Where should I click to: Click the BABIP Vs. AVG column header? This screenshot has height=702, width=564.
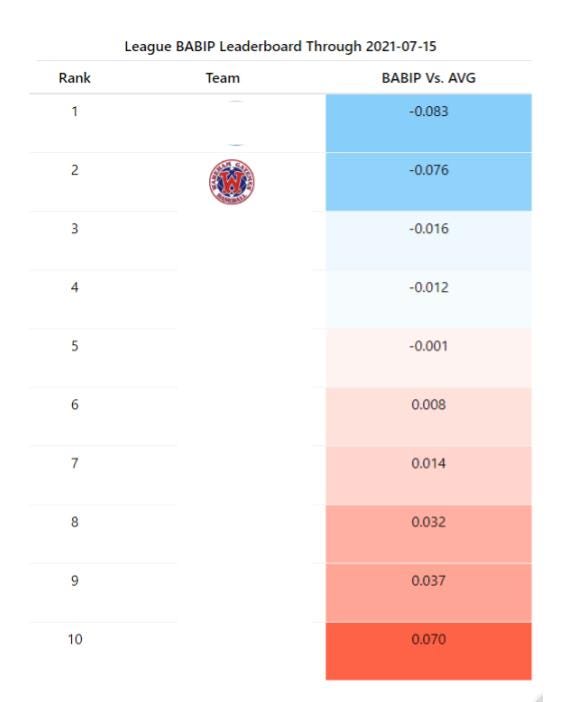click(x=428, y=78)
